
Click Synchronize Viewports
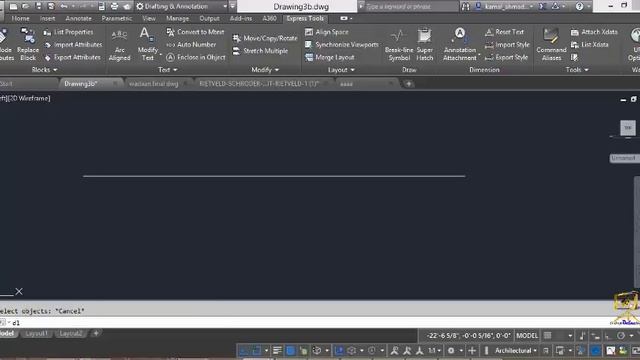coord(342,44)
